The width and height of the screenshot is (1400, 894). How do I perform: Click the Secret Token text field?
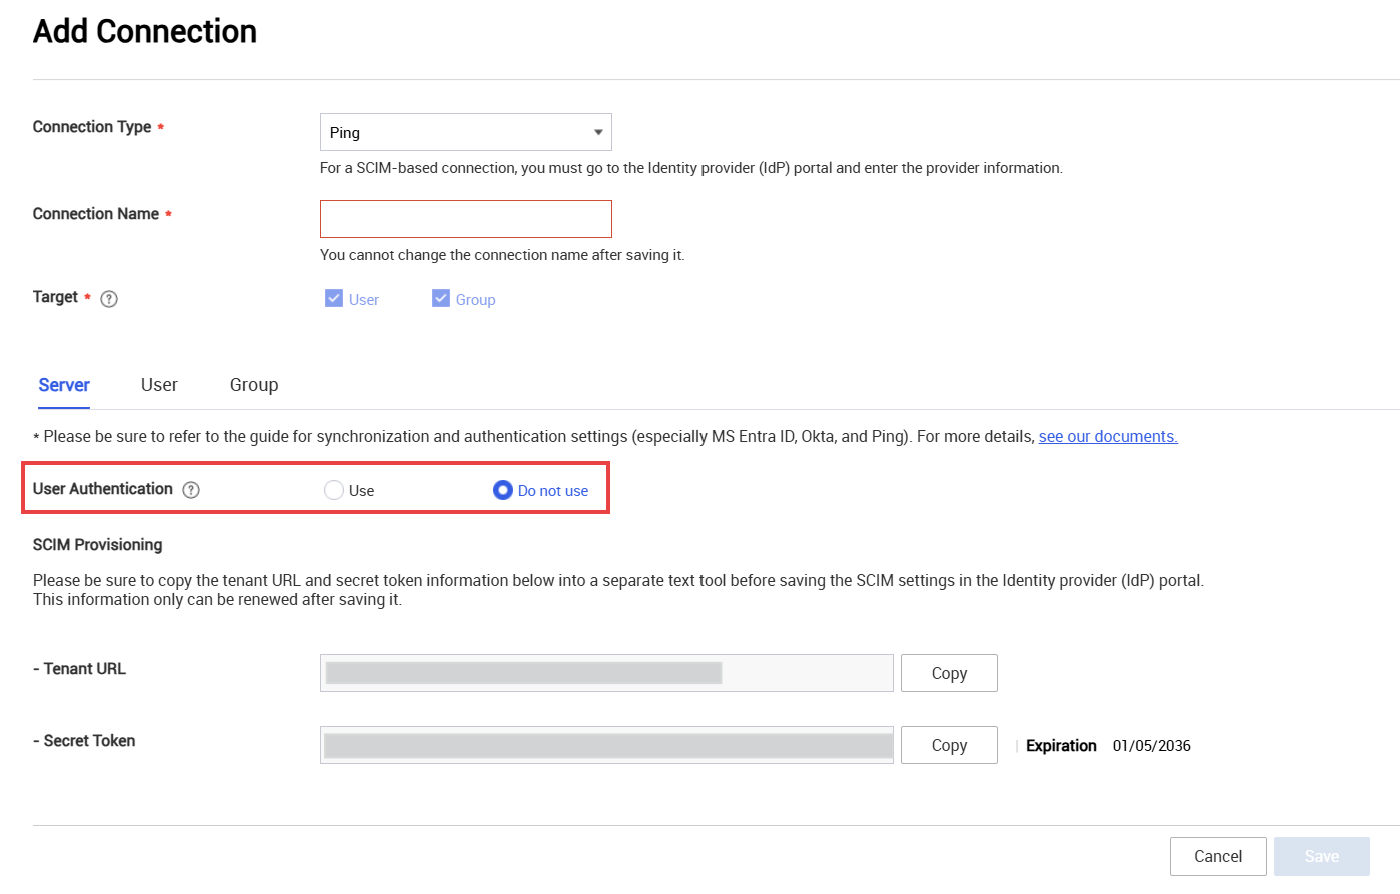coord(606,744)
